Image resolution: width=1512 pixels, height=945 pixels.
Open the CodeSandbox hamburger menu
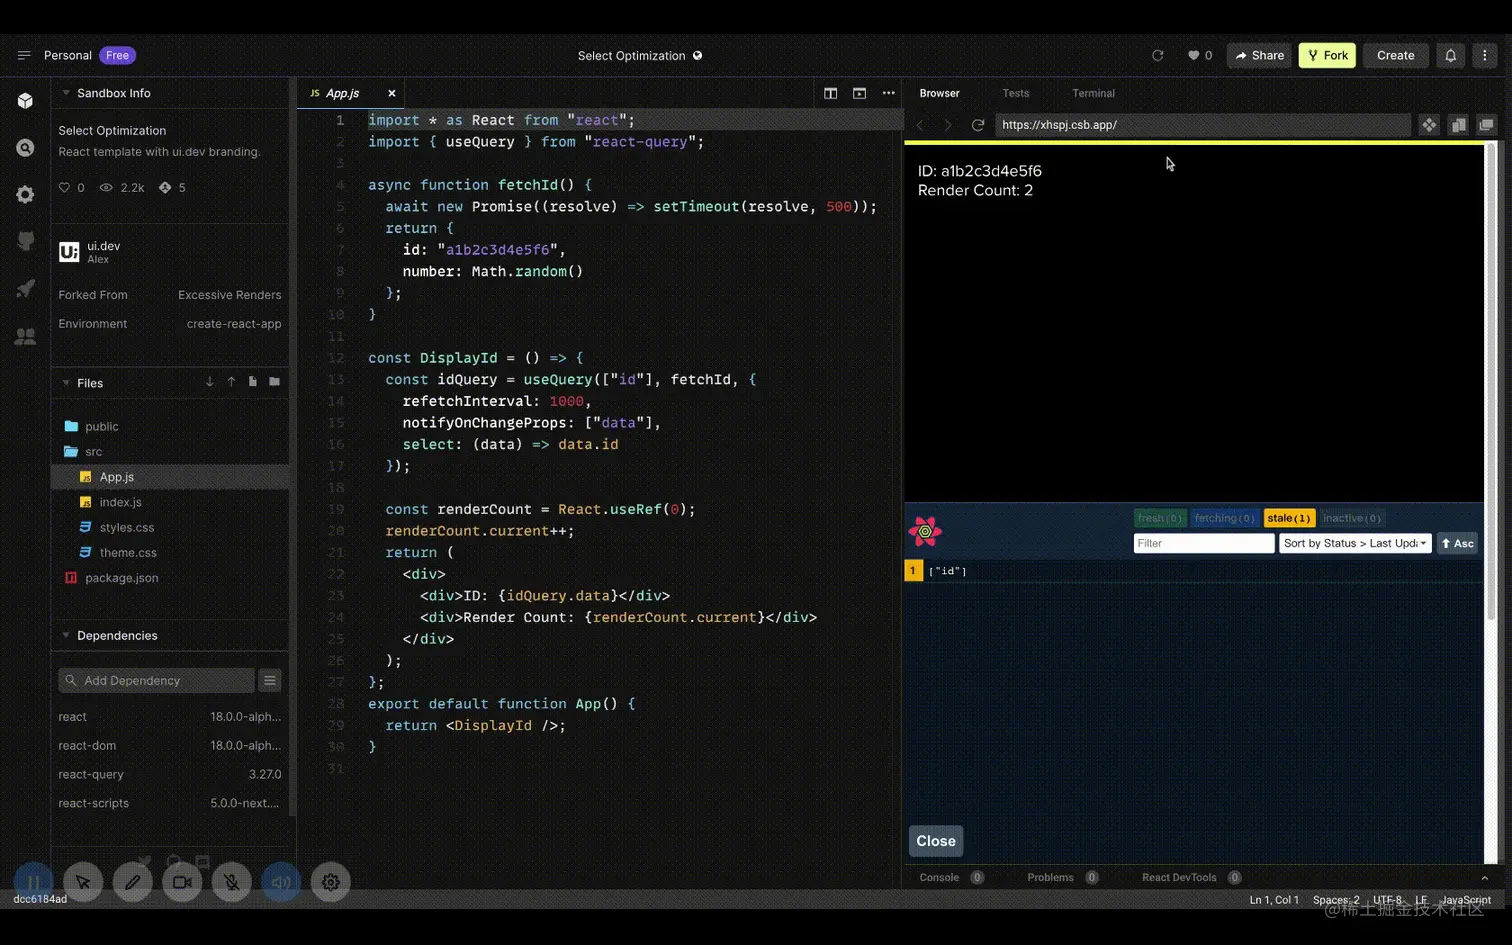pos(24,55)
